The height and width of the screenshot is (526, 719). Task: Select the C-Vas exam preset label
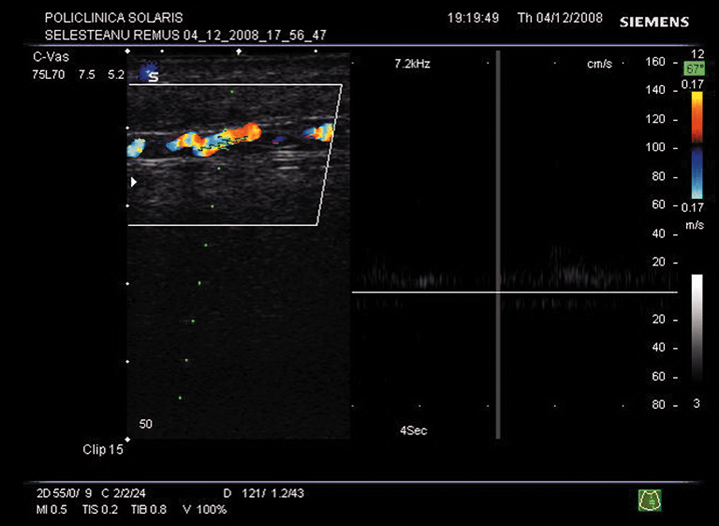[50, 58]
